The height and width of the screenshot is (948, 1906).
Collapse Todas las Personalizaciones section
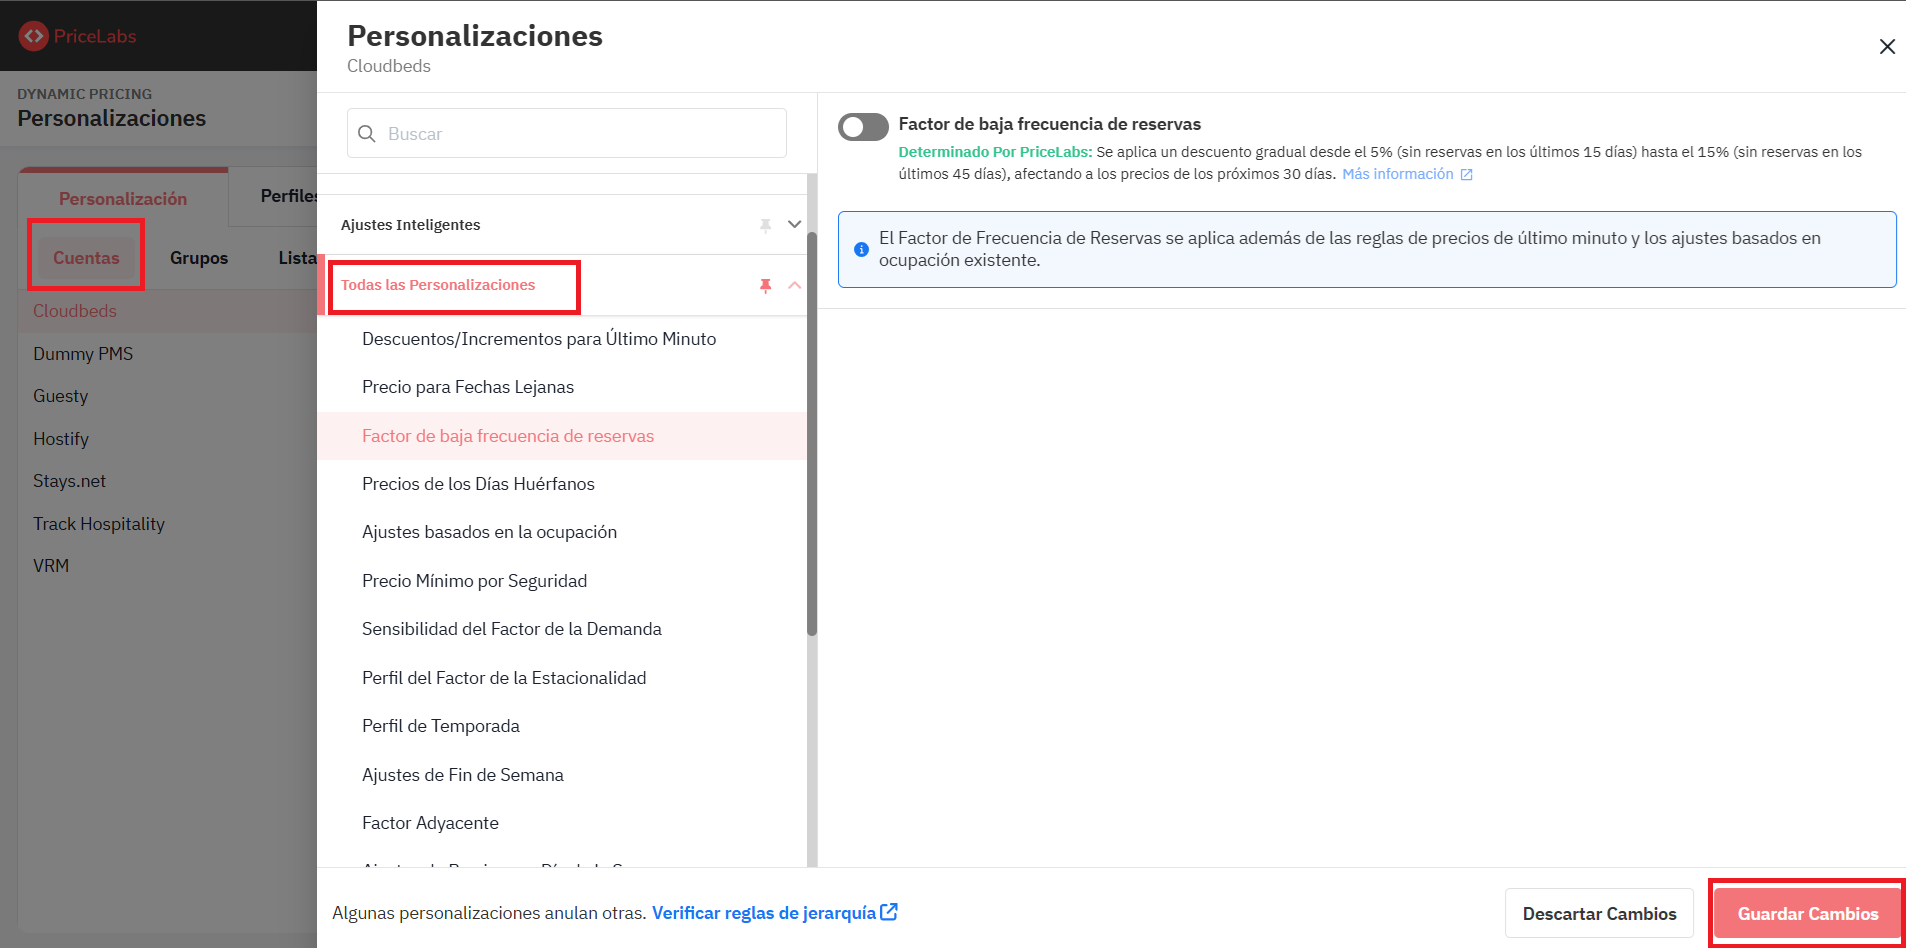click(795, 285)
